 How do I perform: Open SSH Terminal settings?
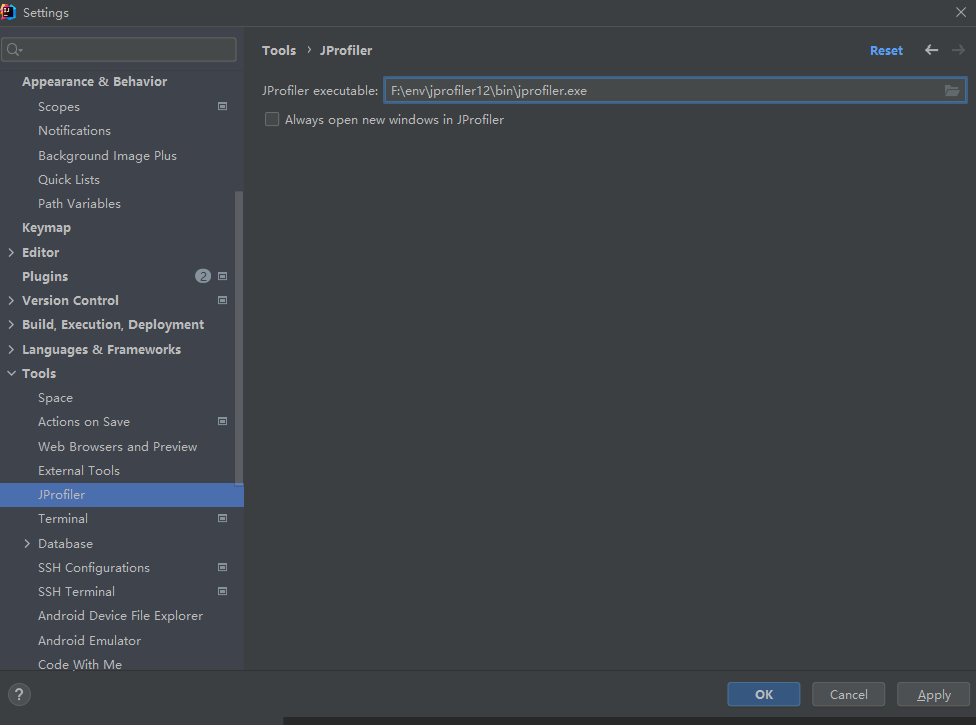(76, 592)
